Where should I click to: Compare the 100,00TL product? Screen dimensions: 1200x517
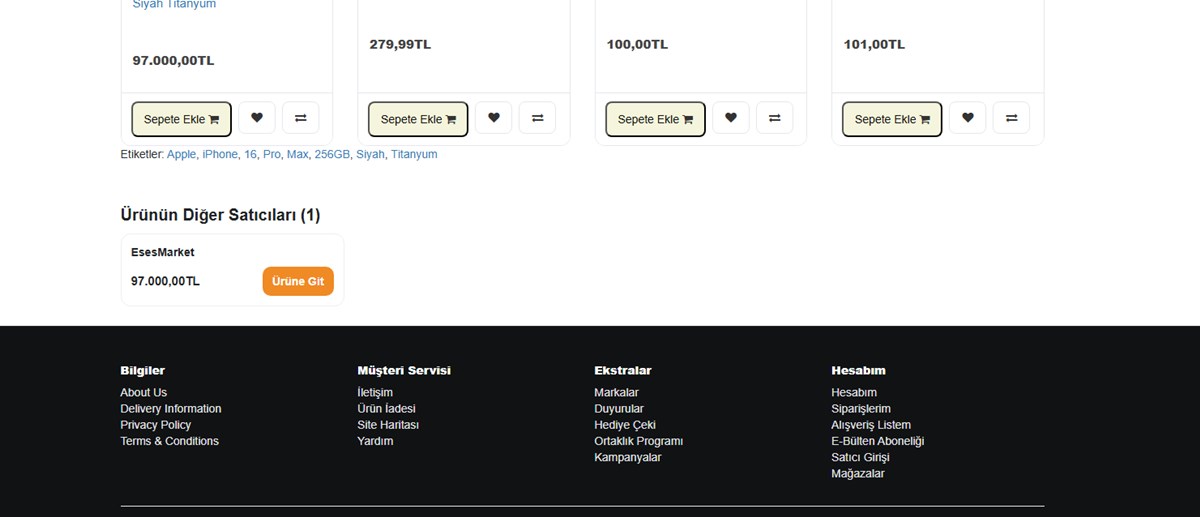click(x=775, y=118)
